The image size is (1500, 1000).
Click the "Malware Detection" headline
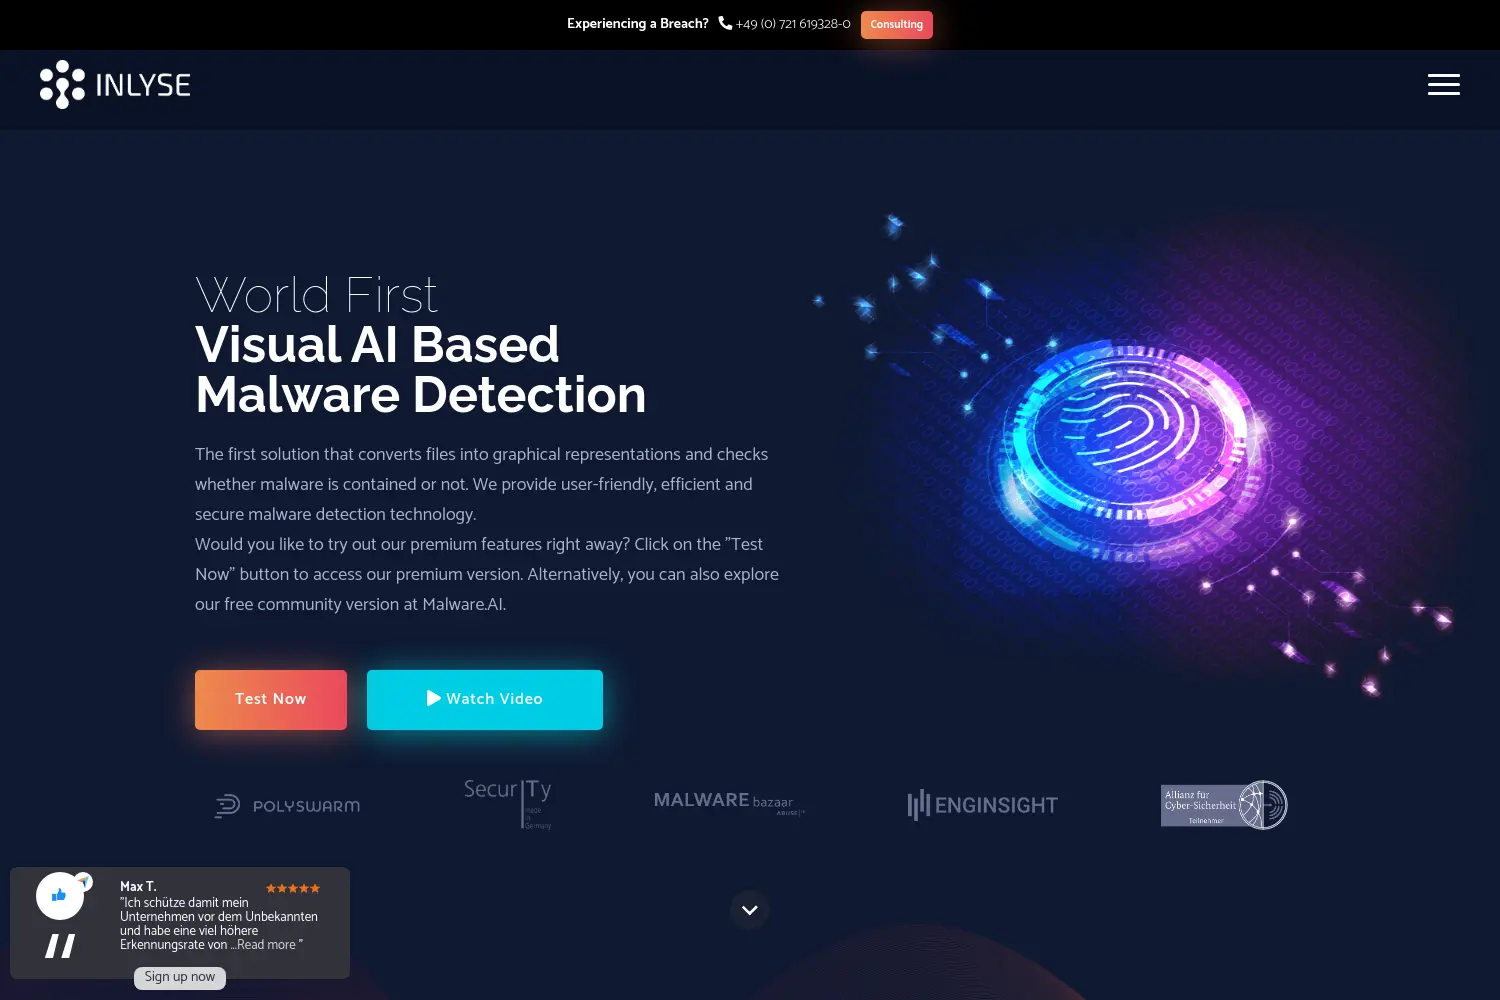[421, 395]
